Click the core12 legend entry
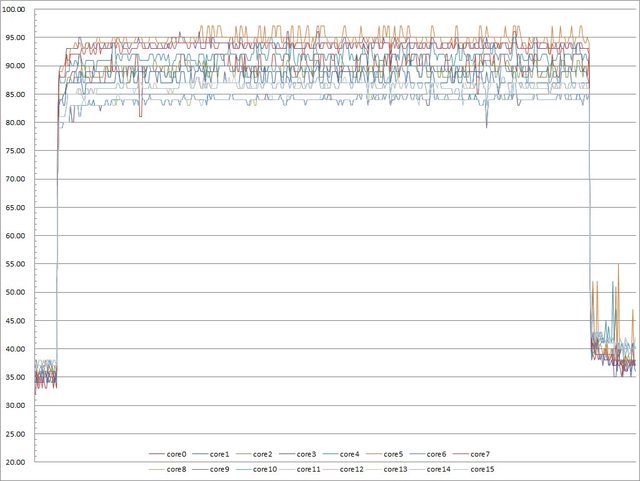The image size is (640, 481). click(352, 468)
